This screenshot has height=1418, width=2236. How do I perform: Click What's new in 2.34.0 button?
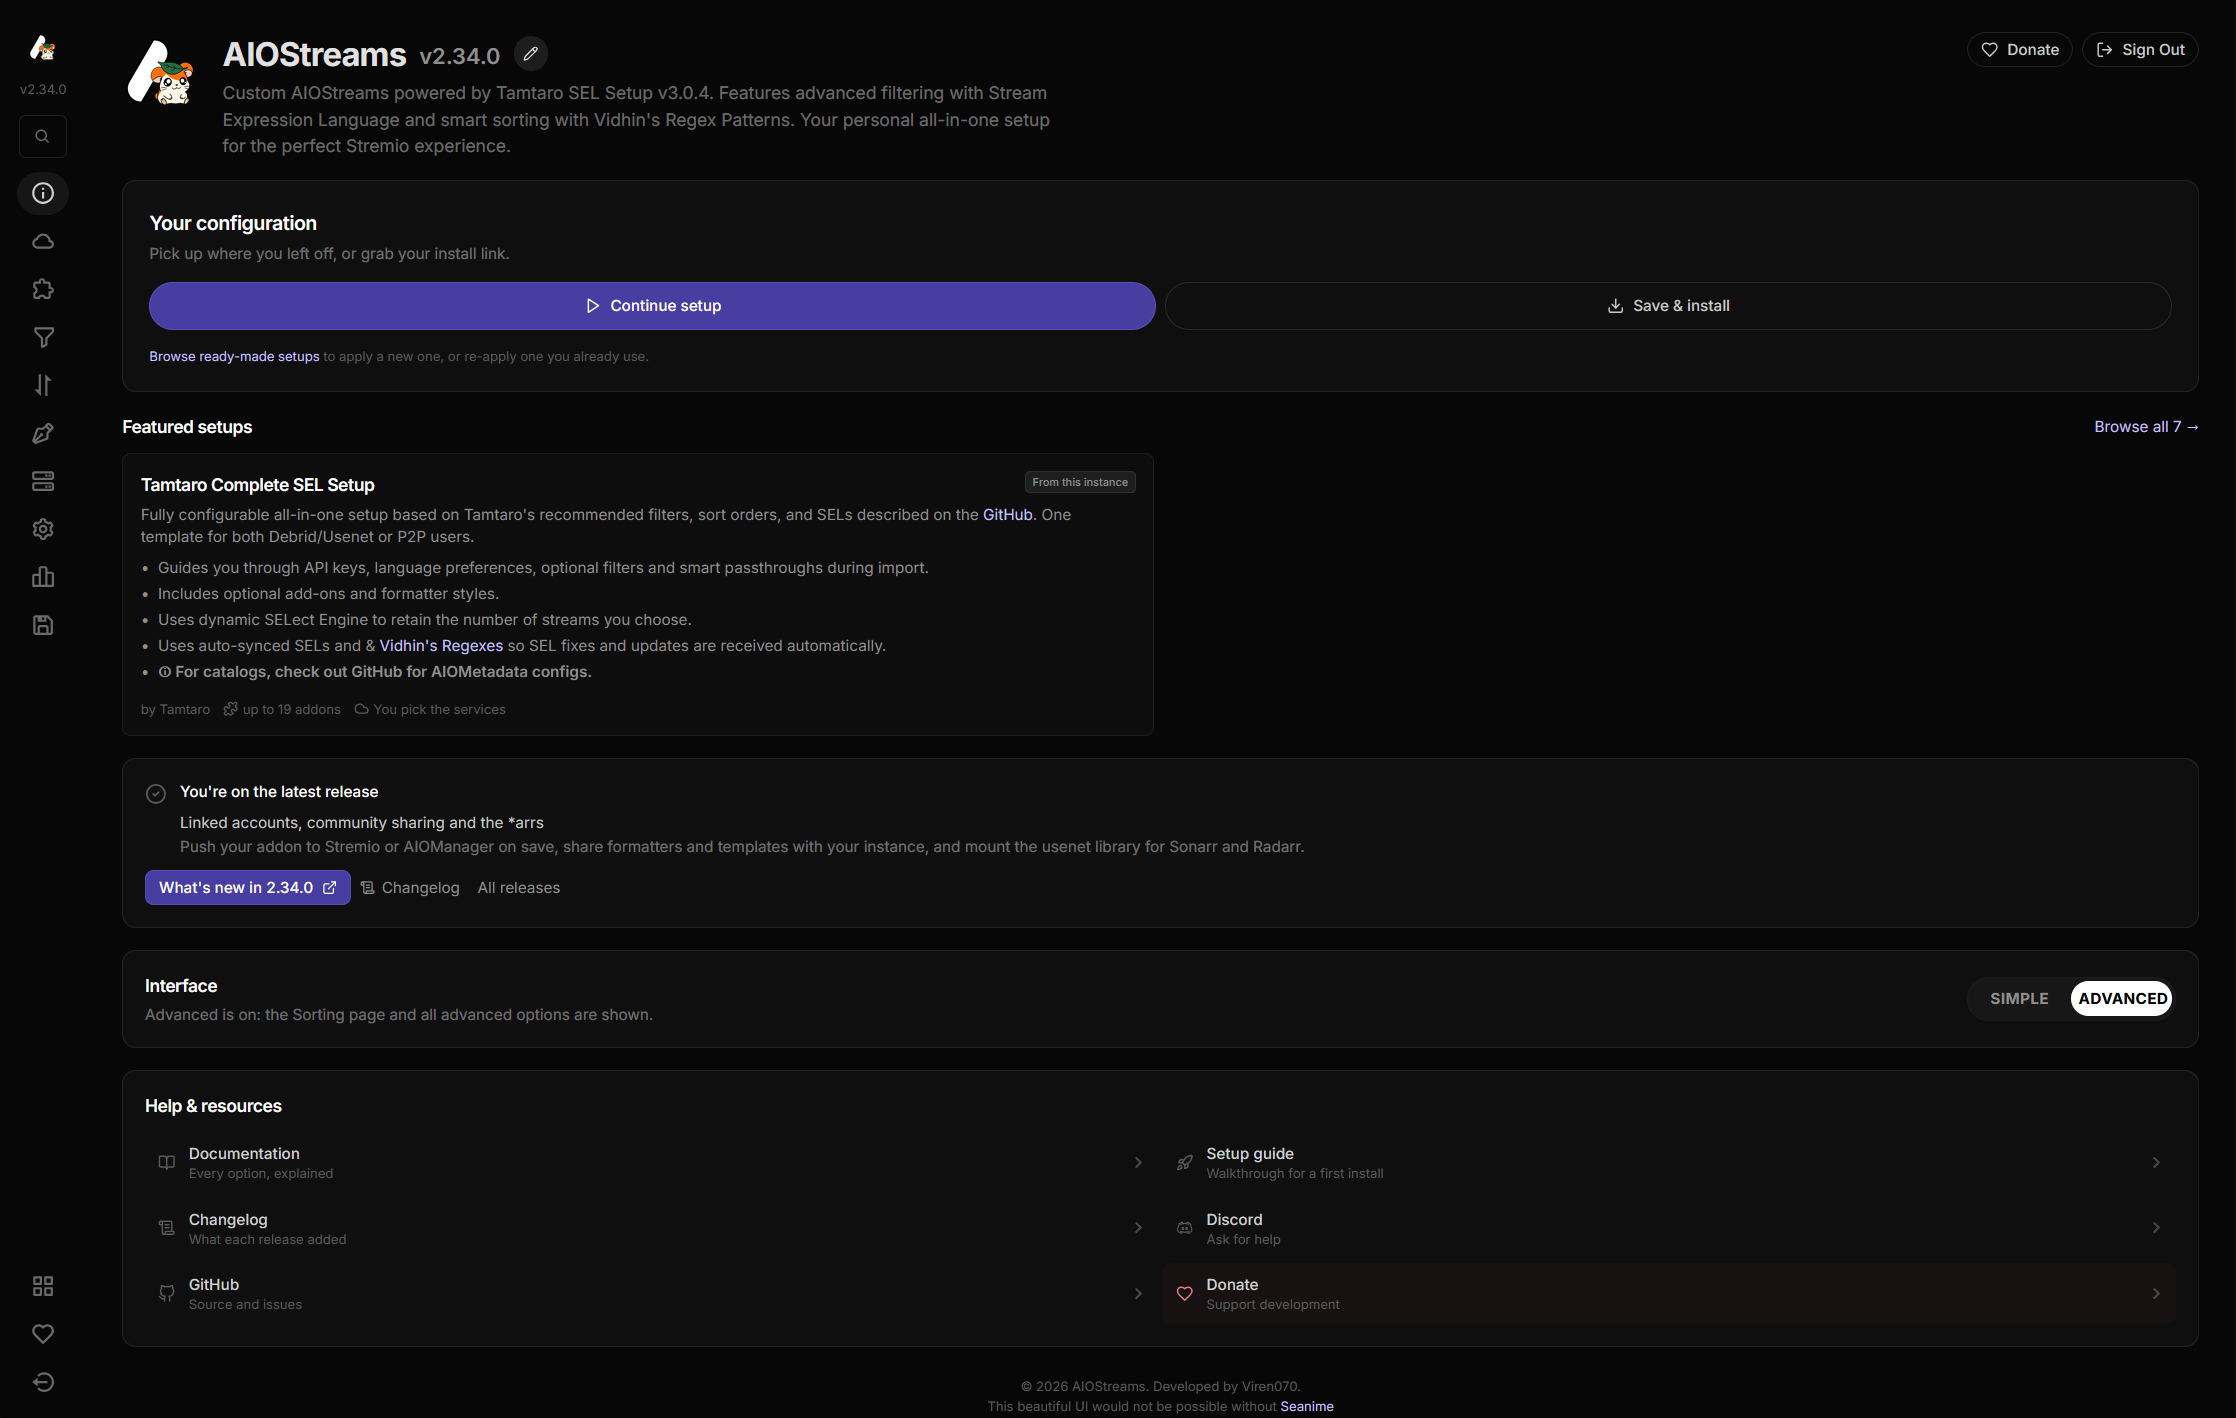point(247,888)
